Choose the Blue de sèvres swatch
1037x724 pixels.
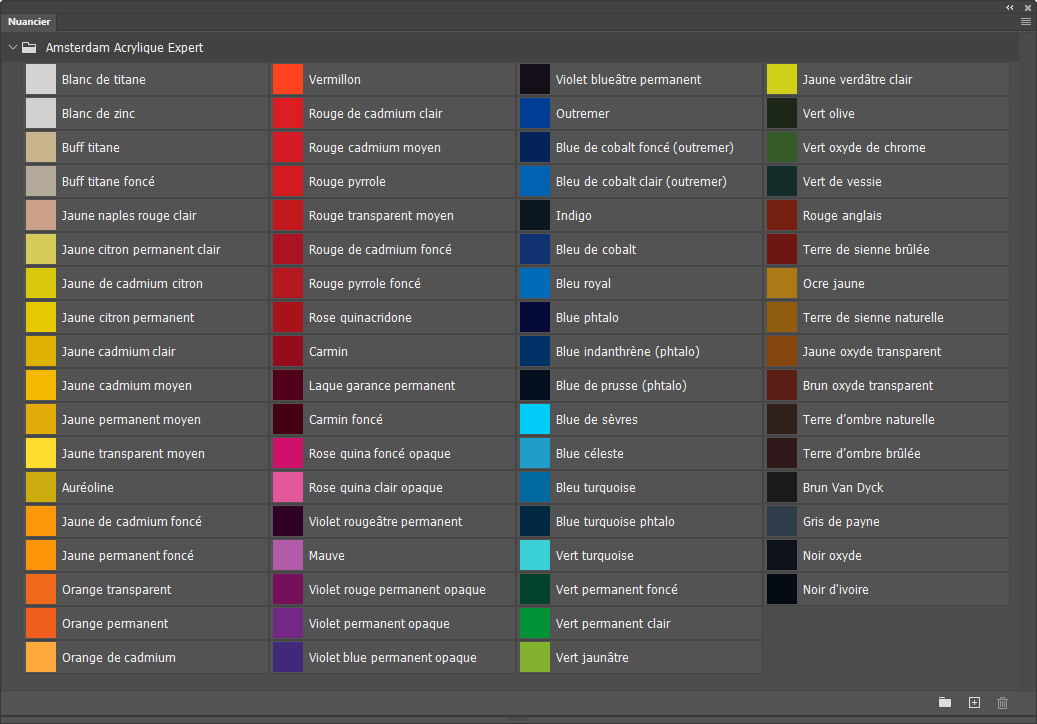pos(535,420)
